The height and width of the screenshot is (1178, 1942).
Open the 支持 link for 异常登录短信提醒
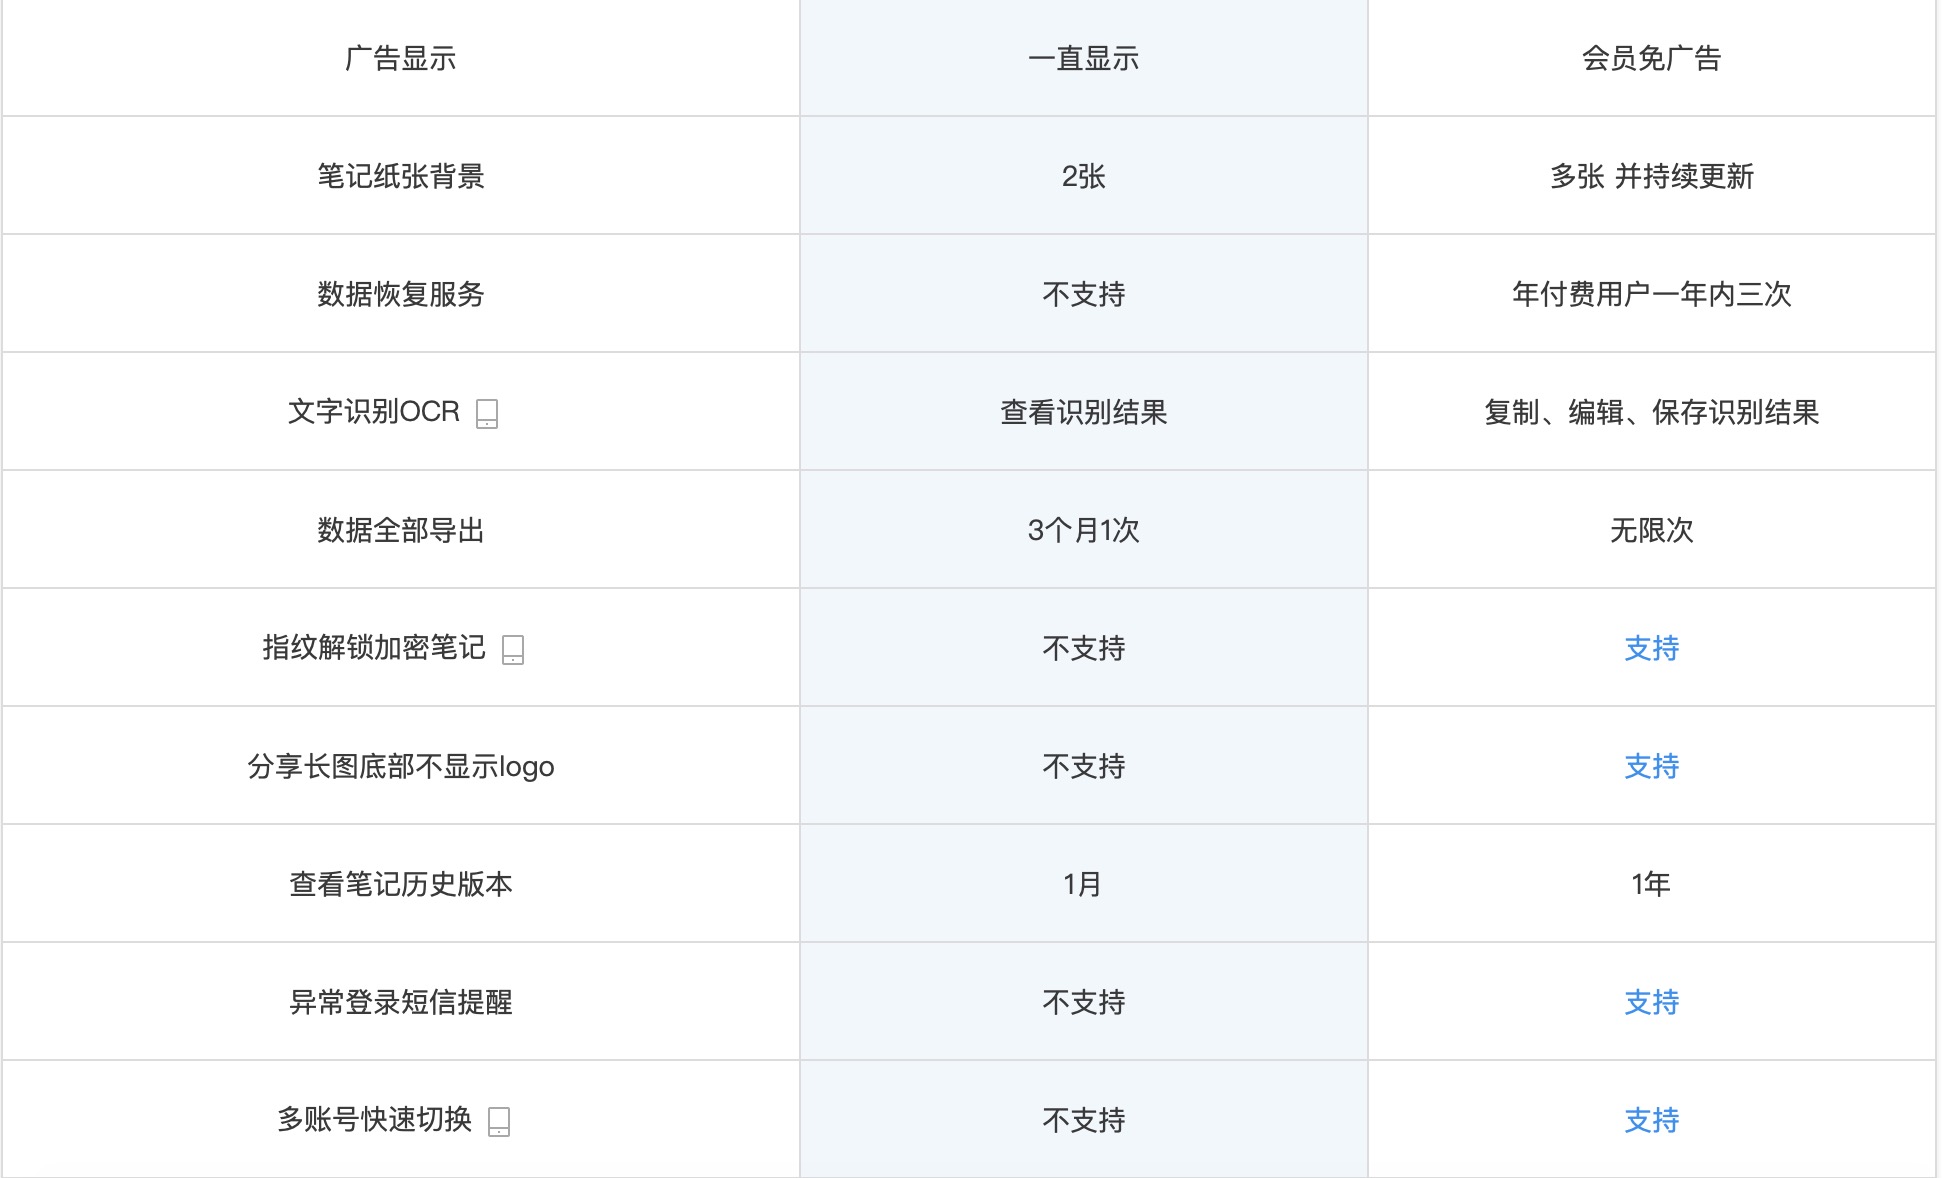tap(1651, 1002)
